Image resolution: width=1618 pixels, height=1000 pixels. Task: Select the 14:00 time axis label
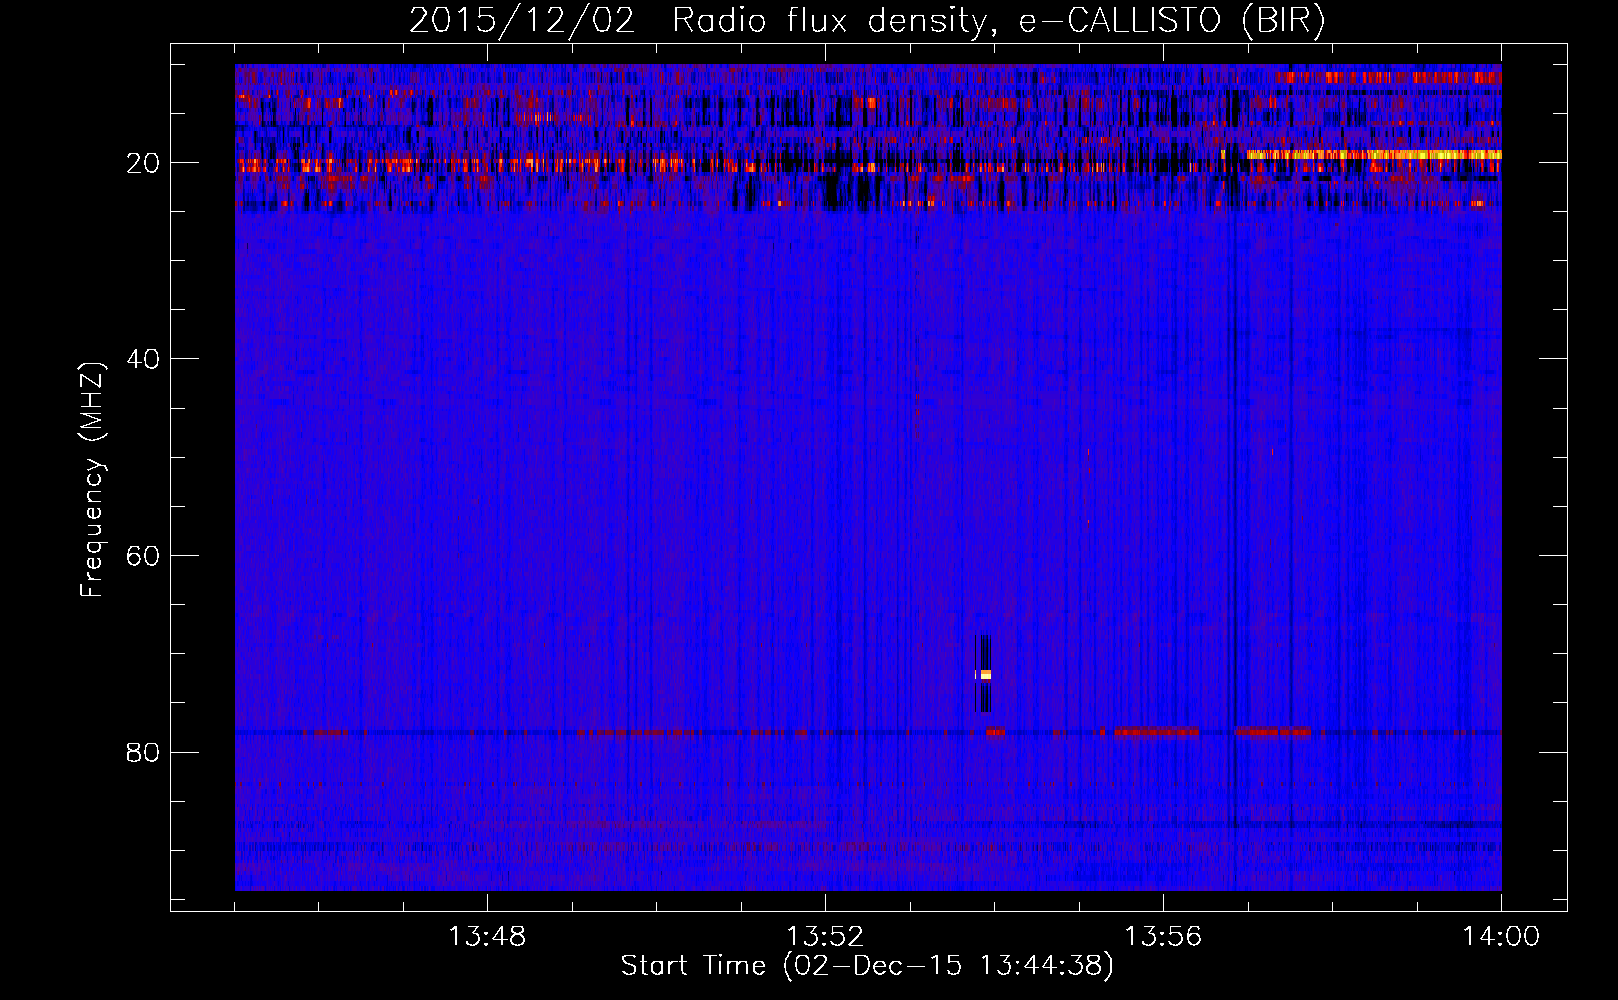tap(1501, 937)
